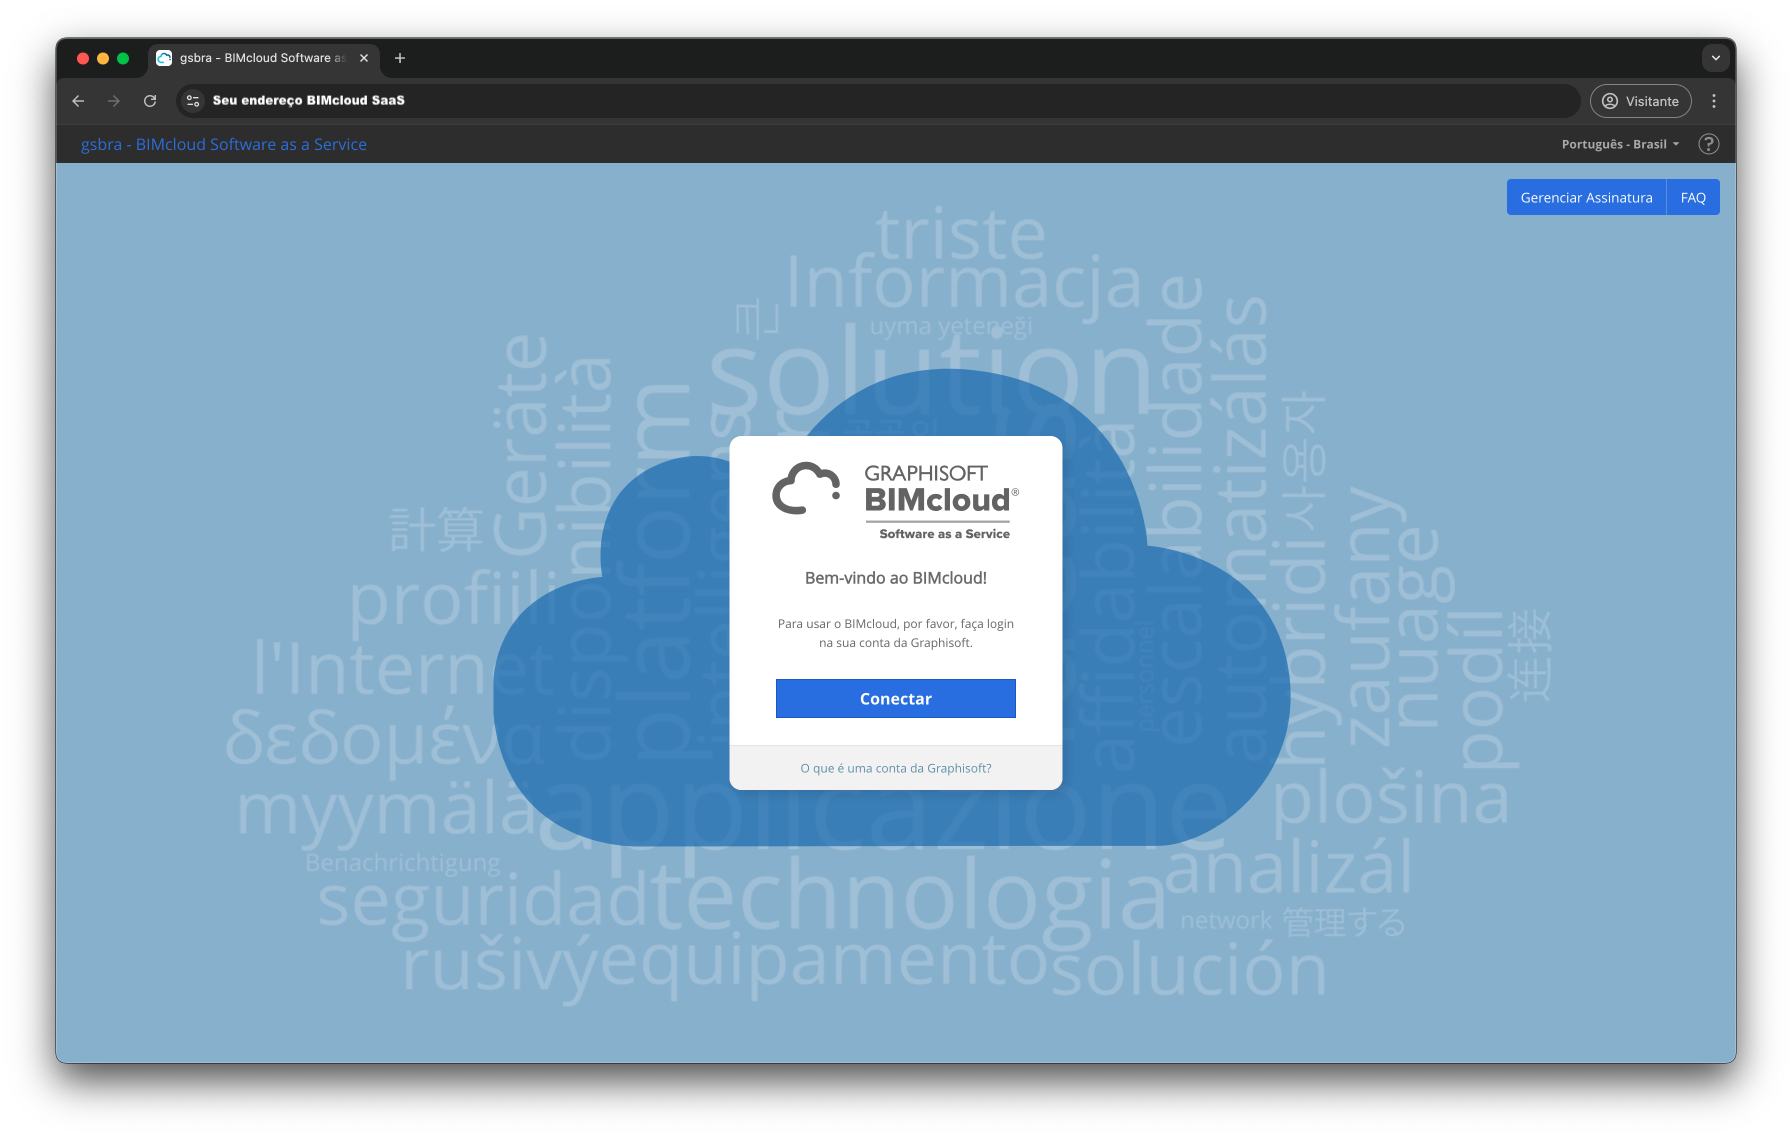Select the gsbra - BIMcloud tab
Viewport: 1792px width, 1137px height.
click(x=262, y=58)
